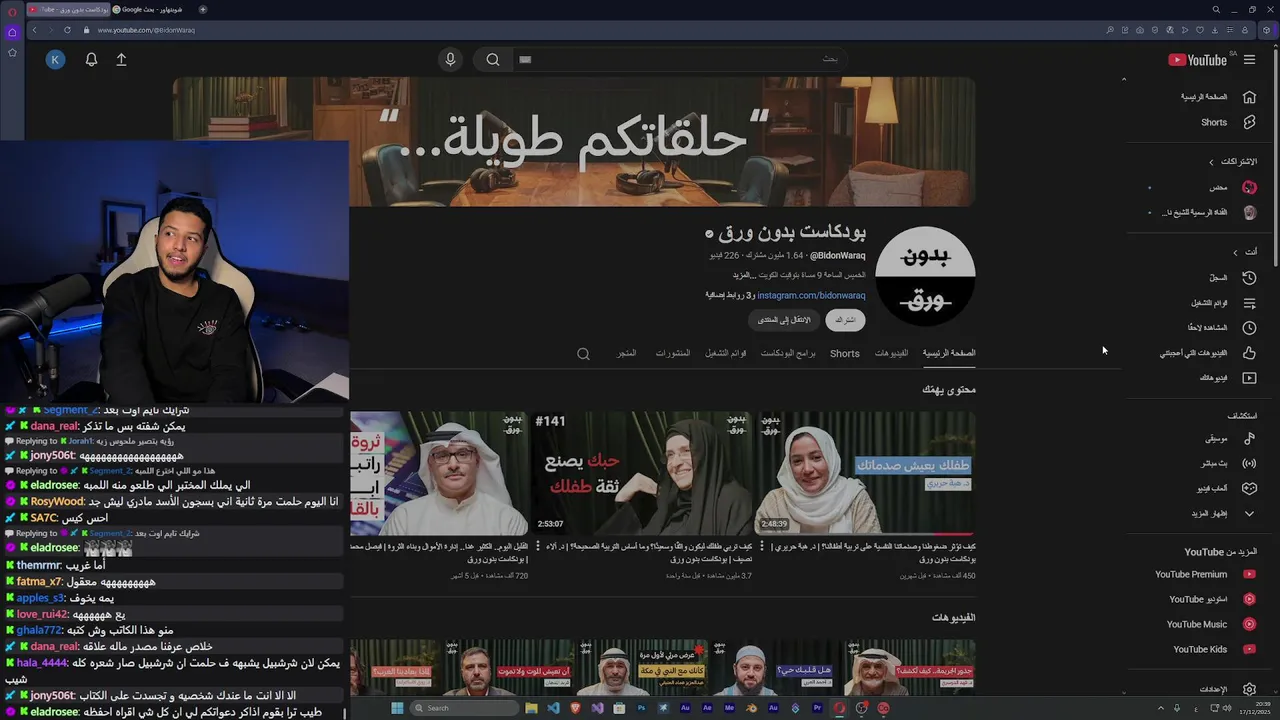This screenshot has width=1280, height=720.
Task: Open a new browser tab
Action: tap(203, 10)
